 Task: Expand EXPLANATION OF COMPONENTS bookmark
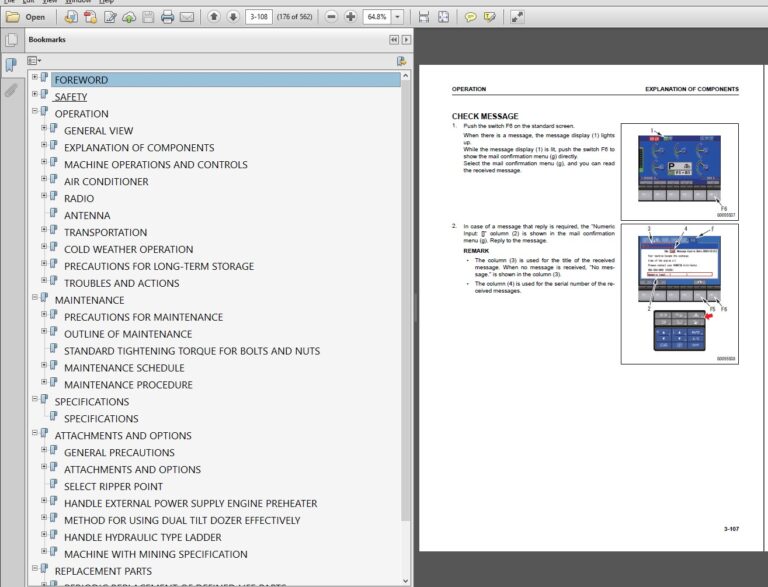[x=44, y=145]
